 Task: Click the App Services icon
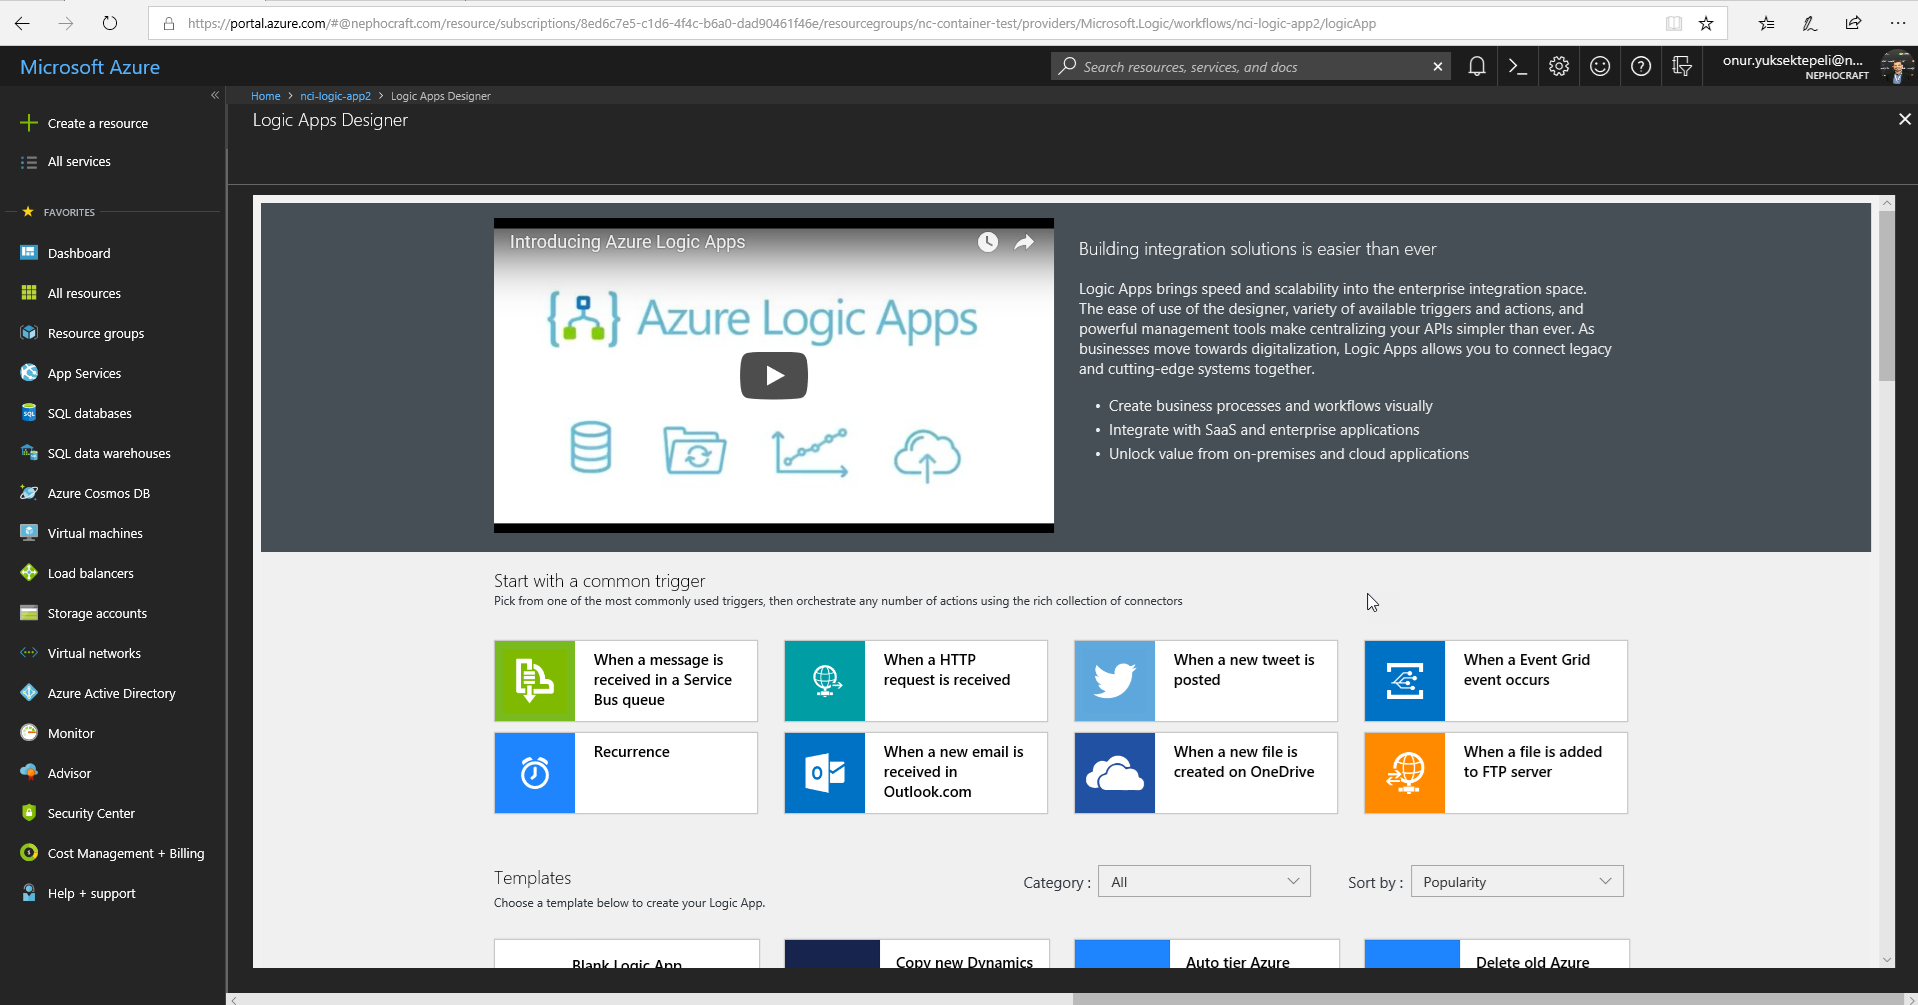29,373
